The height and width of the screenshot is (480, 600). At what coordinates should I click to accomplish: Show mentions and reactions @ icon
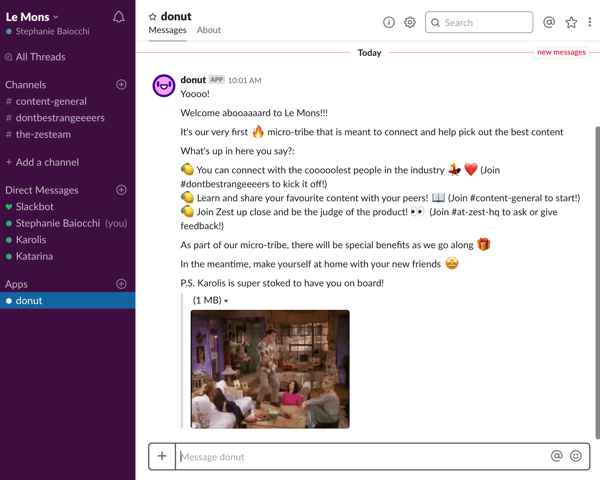tap(549, 22)
